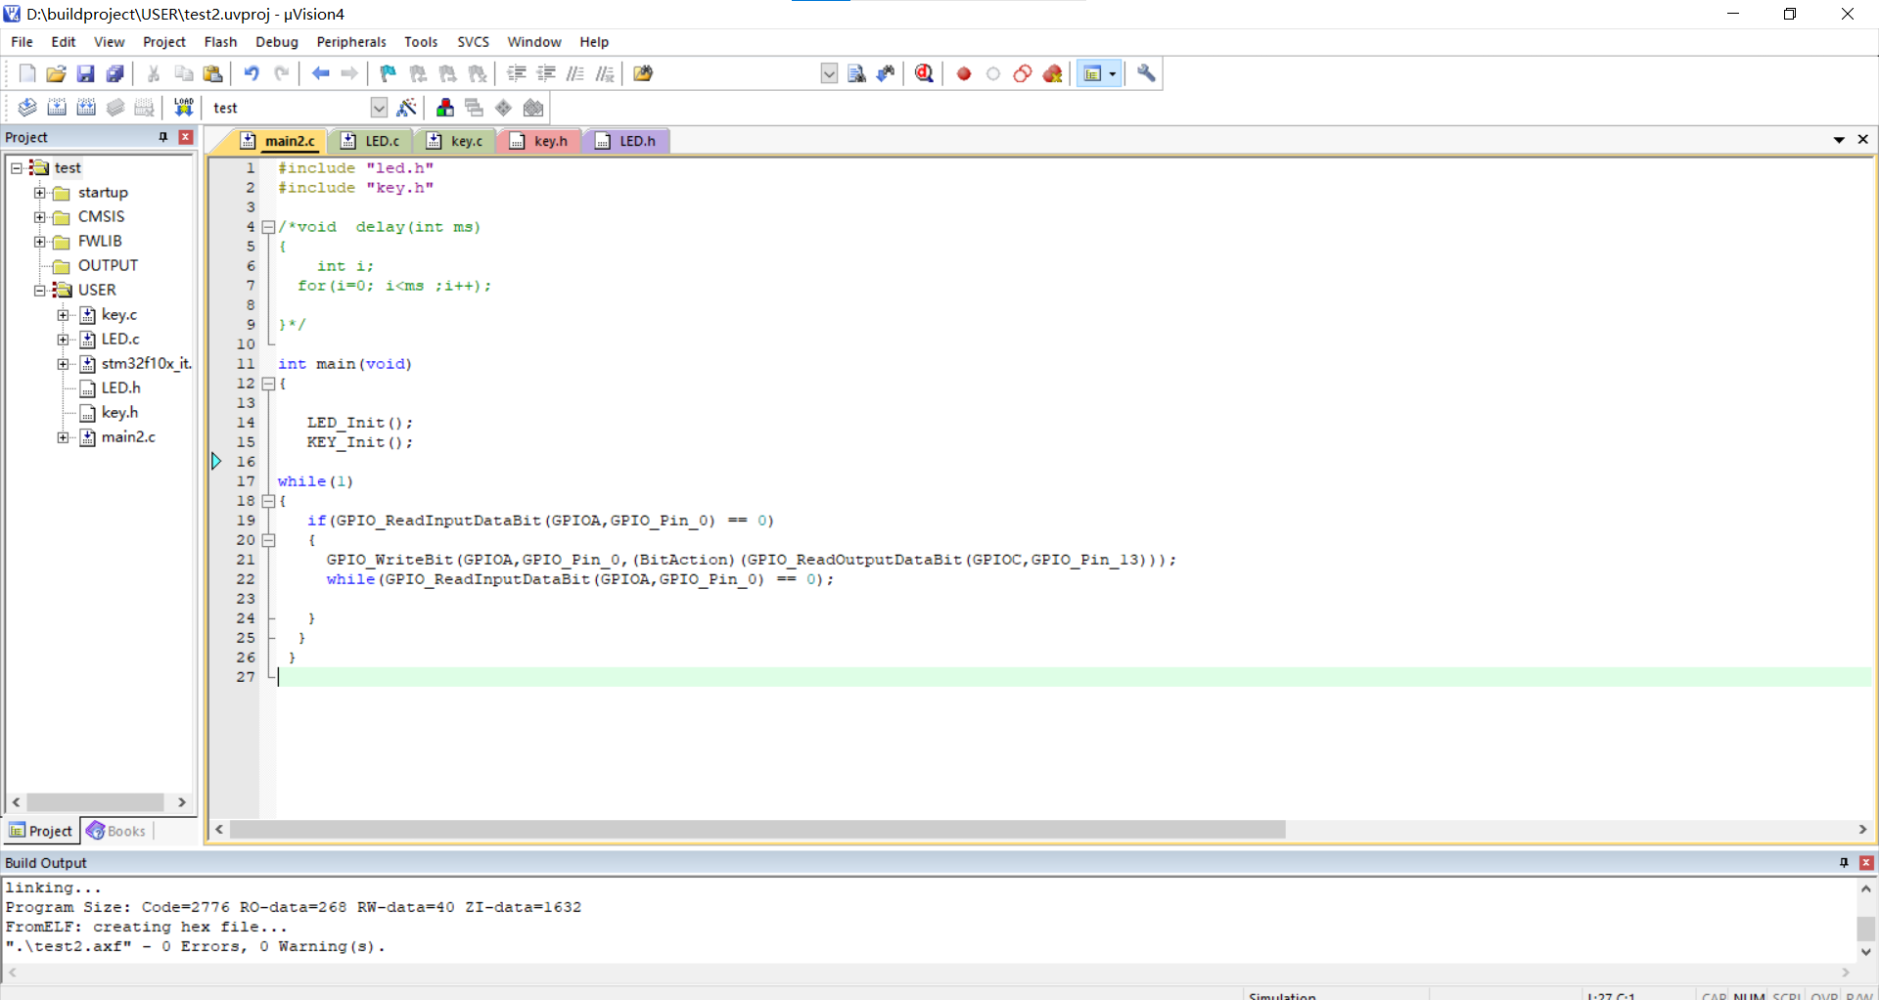
Task: Open the editor tab list dropdown arrow
Action: point(1839,140)
